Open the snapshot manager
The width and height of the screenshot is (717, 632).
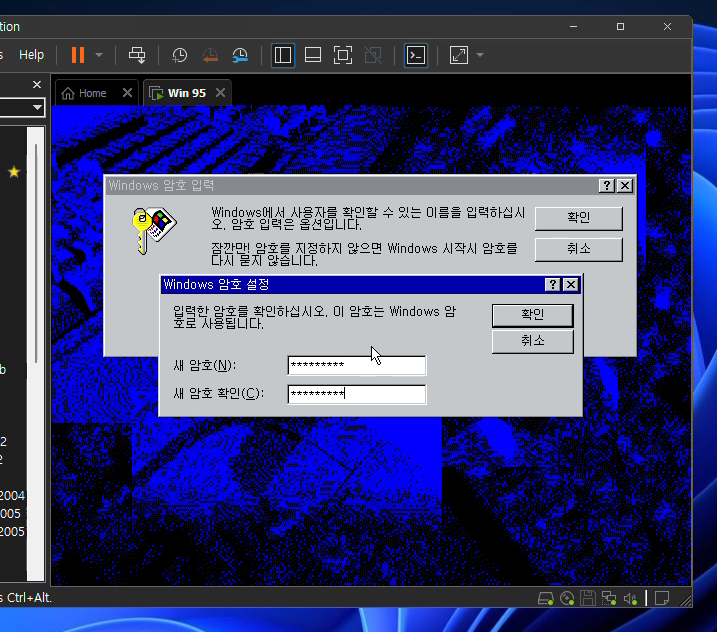(x=240, y=55)
